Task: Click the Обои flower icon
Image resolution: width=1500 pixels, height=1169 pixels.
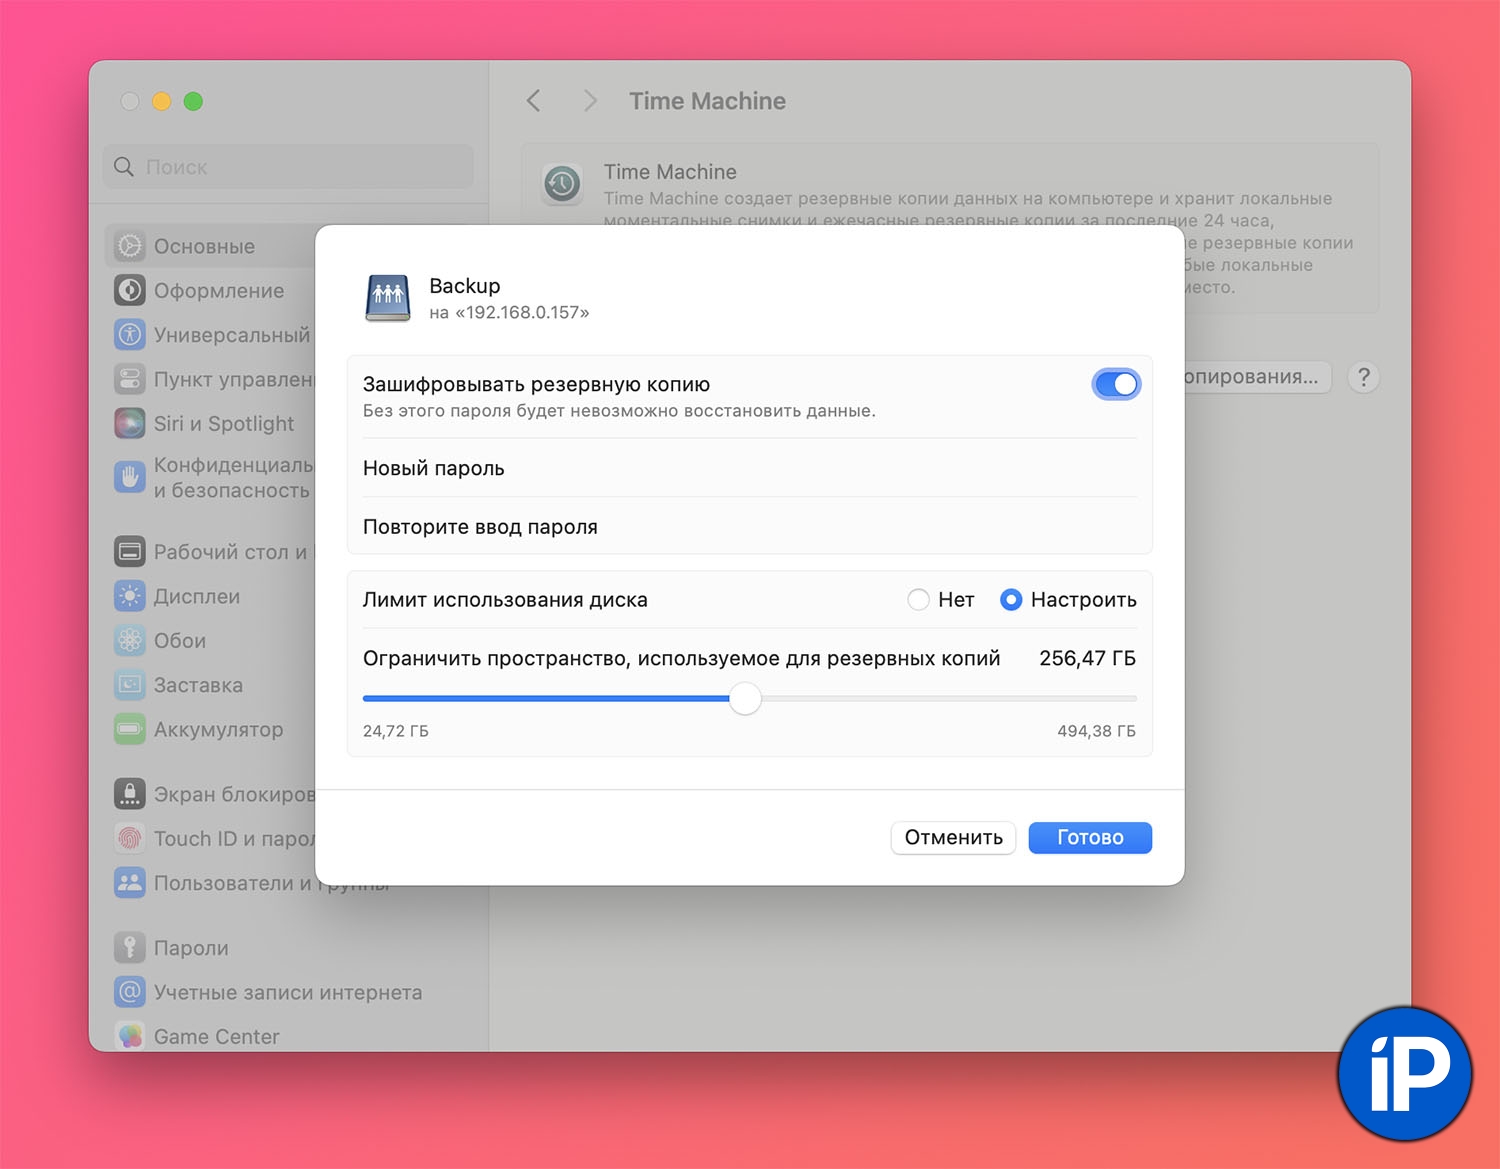Action: [130, 641]
